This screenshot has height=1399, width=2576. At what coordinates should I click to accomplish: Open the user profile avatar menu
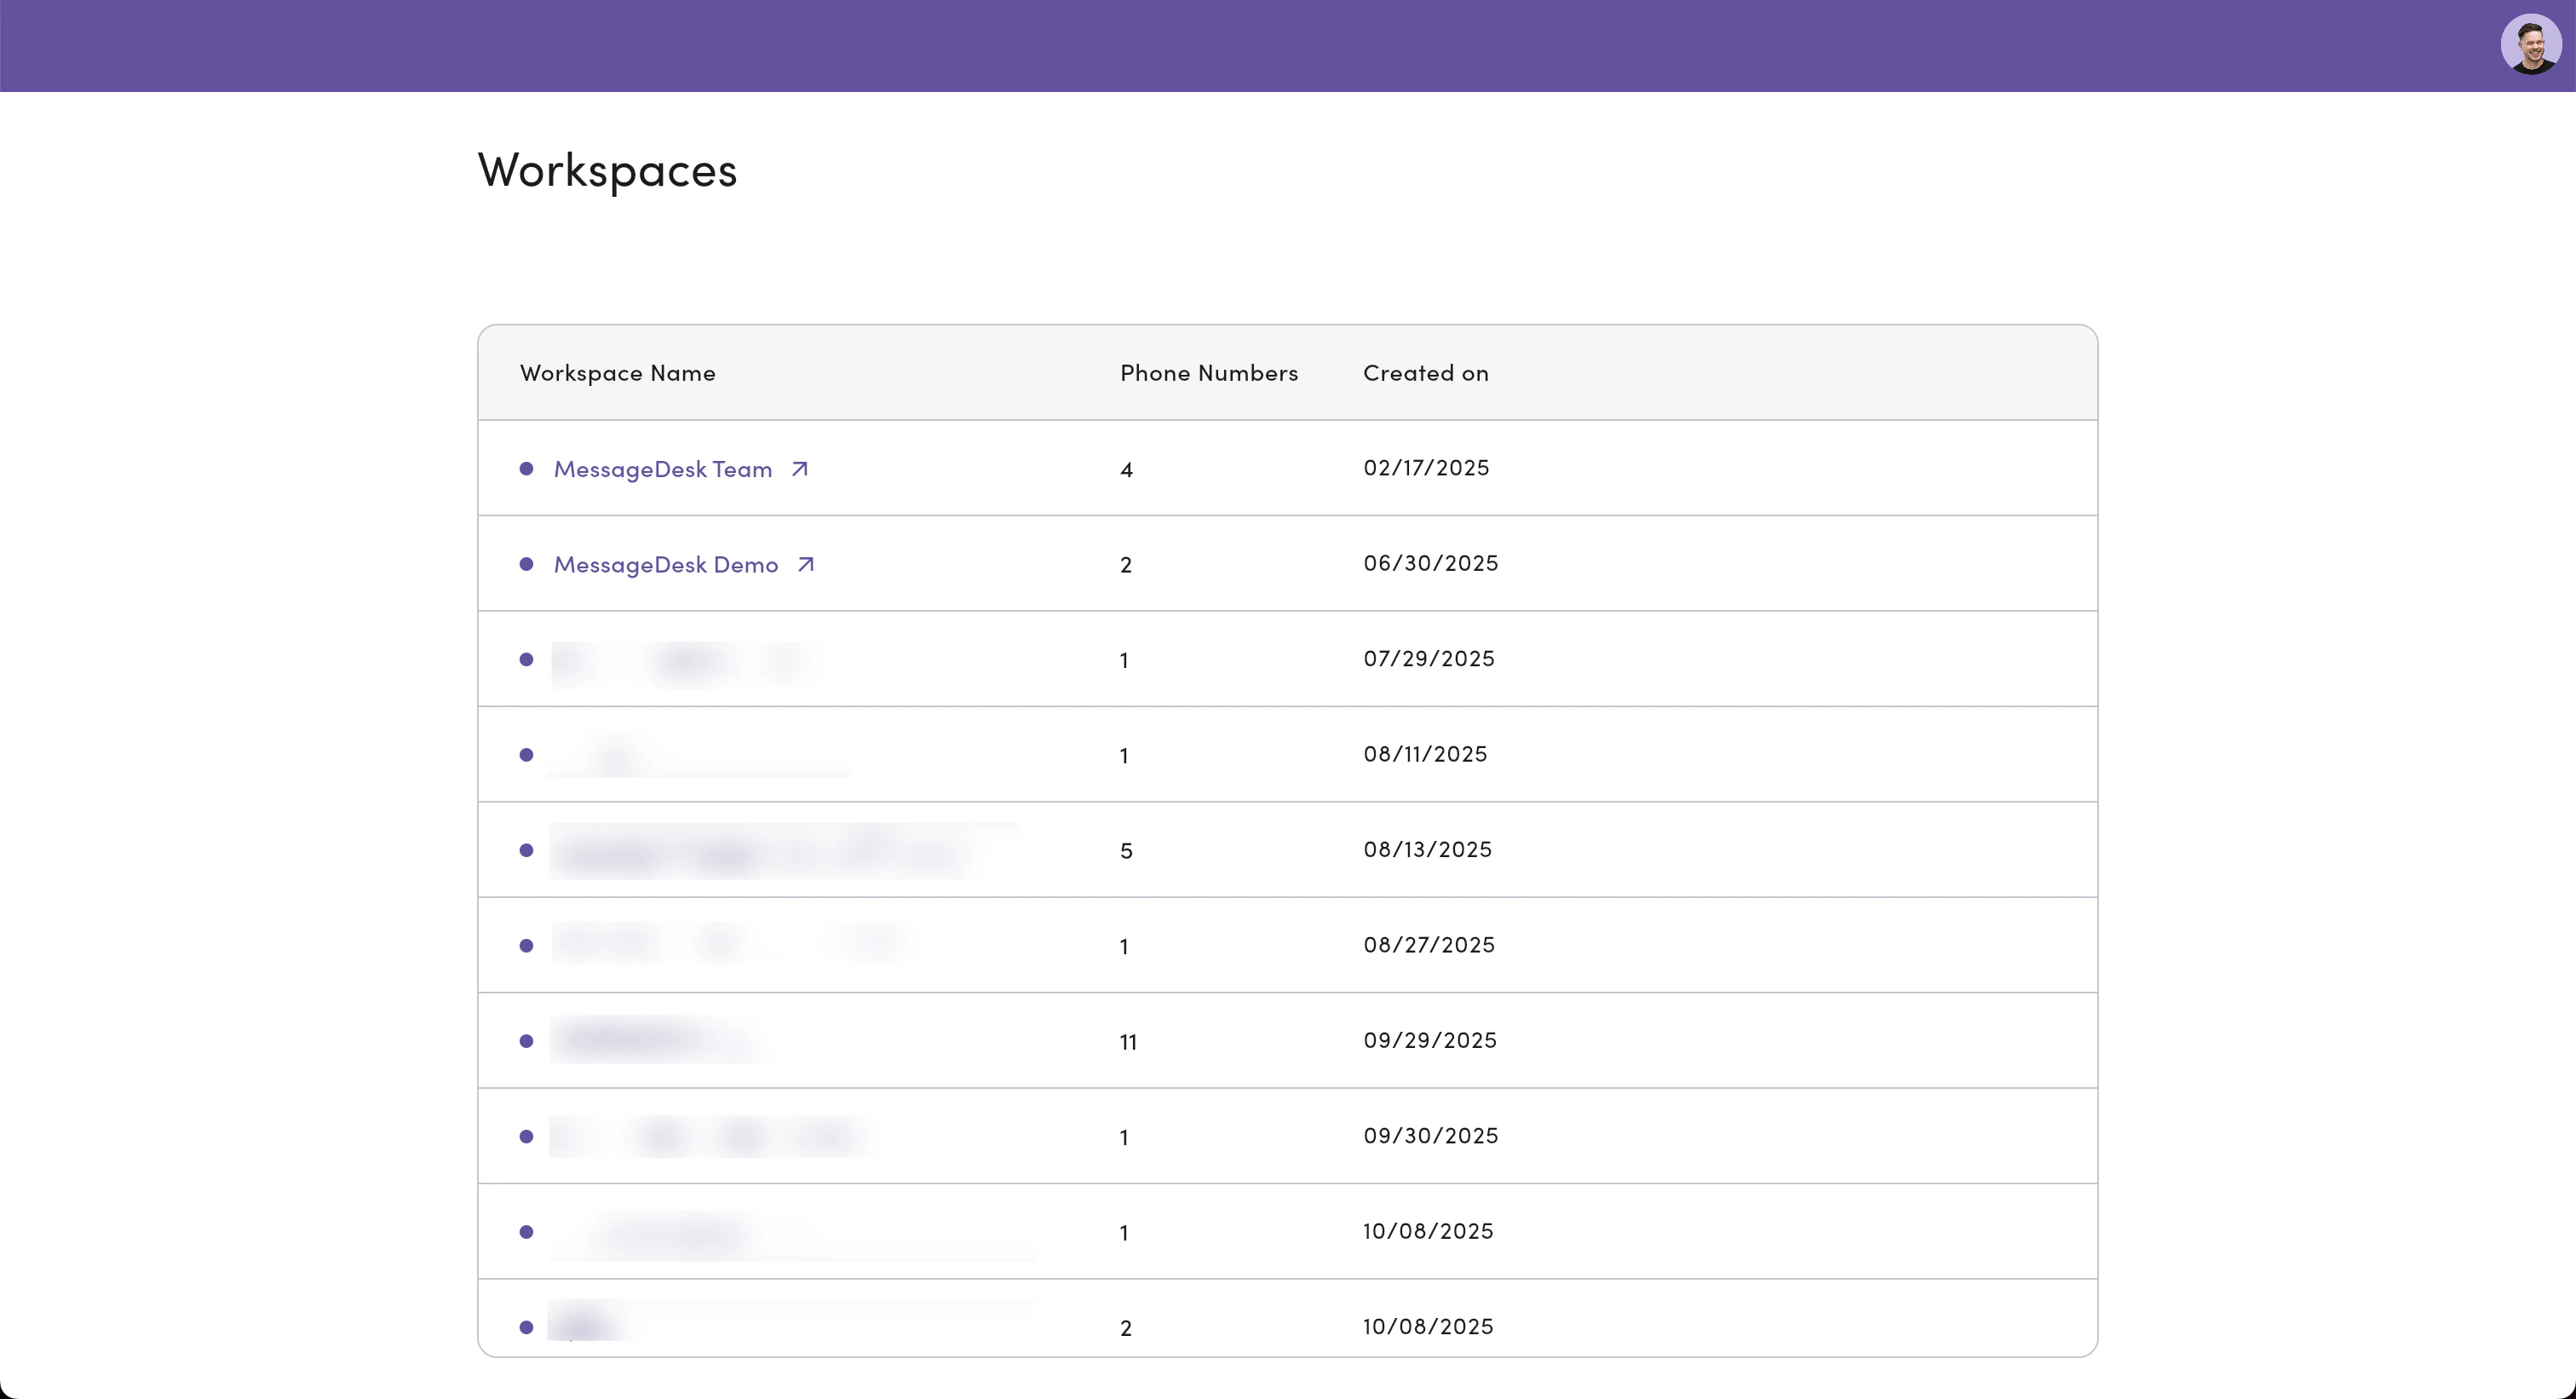pyautogui.click(x=2531, y=45)
